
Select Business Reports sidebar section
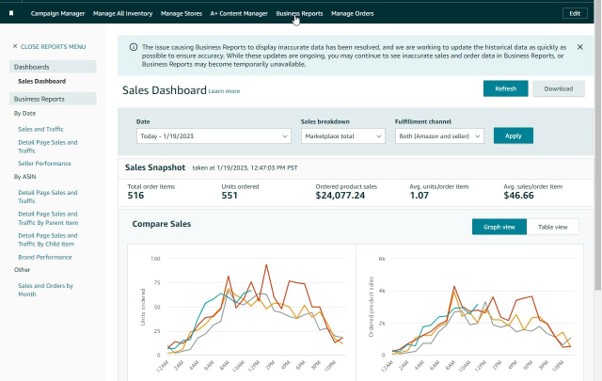pos(53,99)
